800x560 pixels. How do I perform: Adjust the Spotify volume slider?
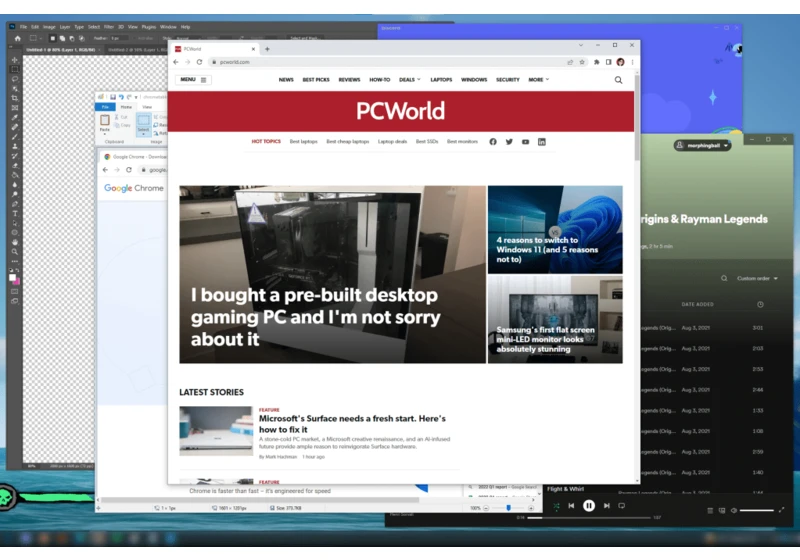click(757, 510)
